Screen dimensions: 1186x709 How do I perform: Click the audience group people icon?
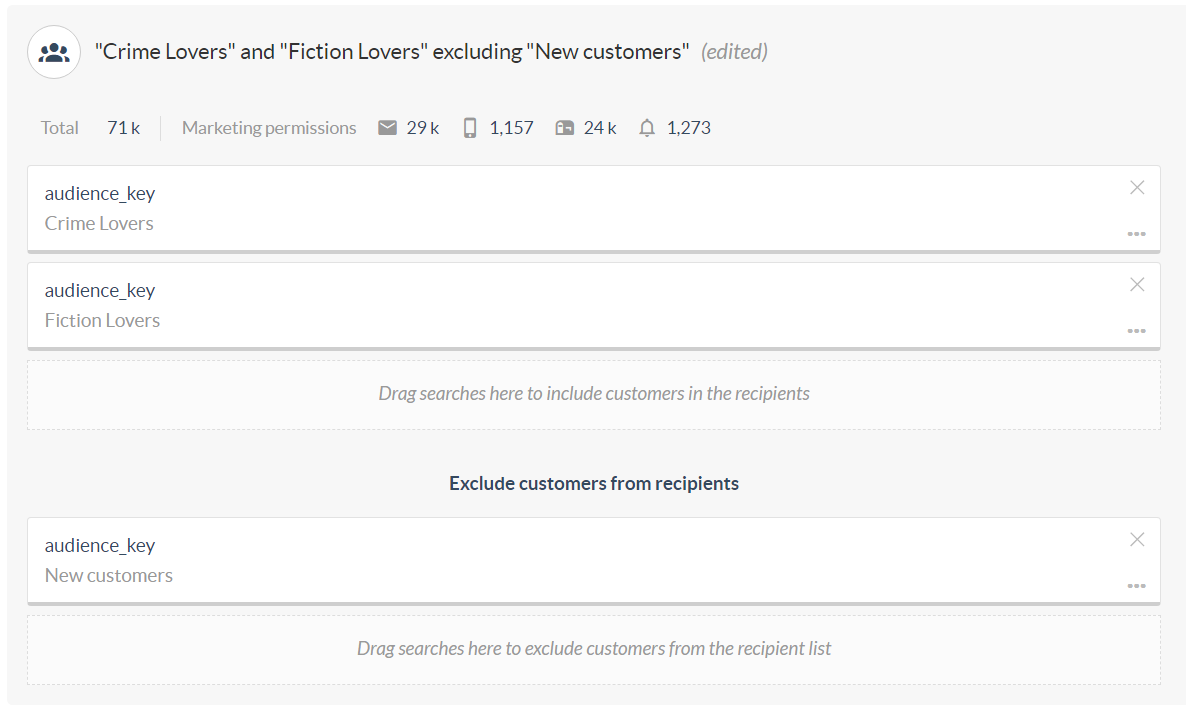[x=54, y=52]
